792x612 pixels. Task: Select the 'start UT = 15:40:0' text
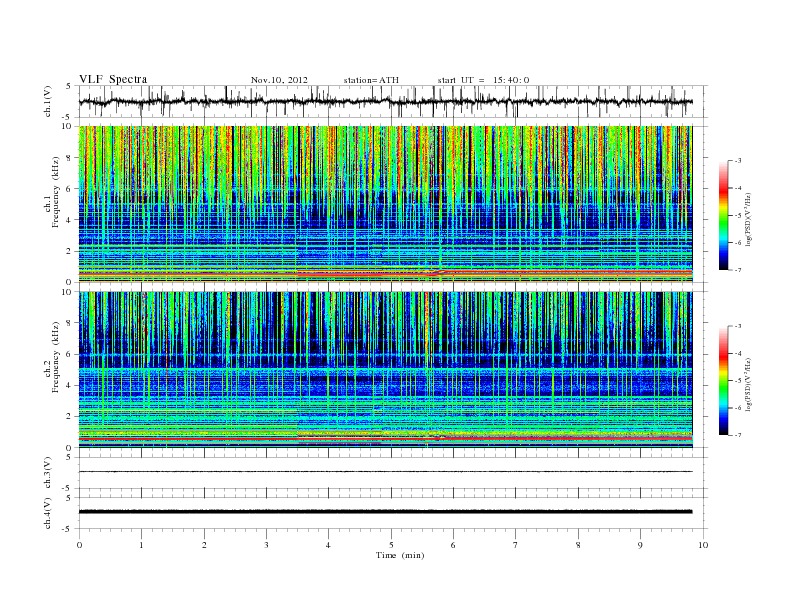[483, 80]
